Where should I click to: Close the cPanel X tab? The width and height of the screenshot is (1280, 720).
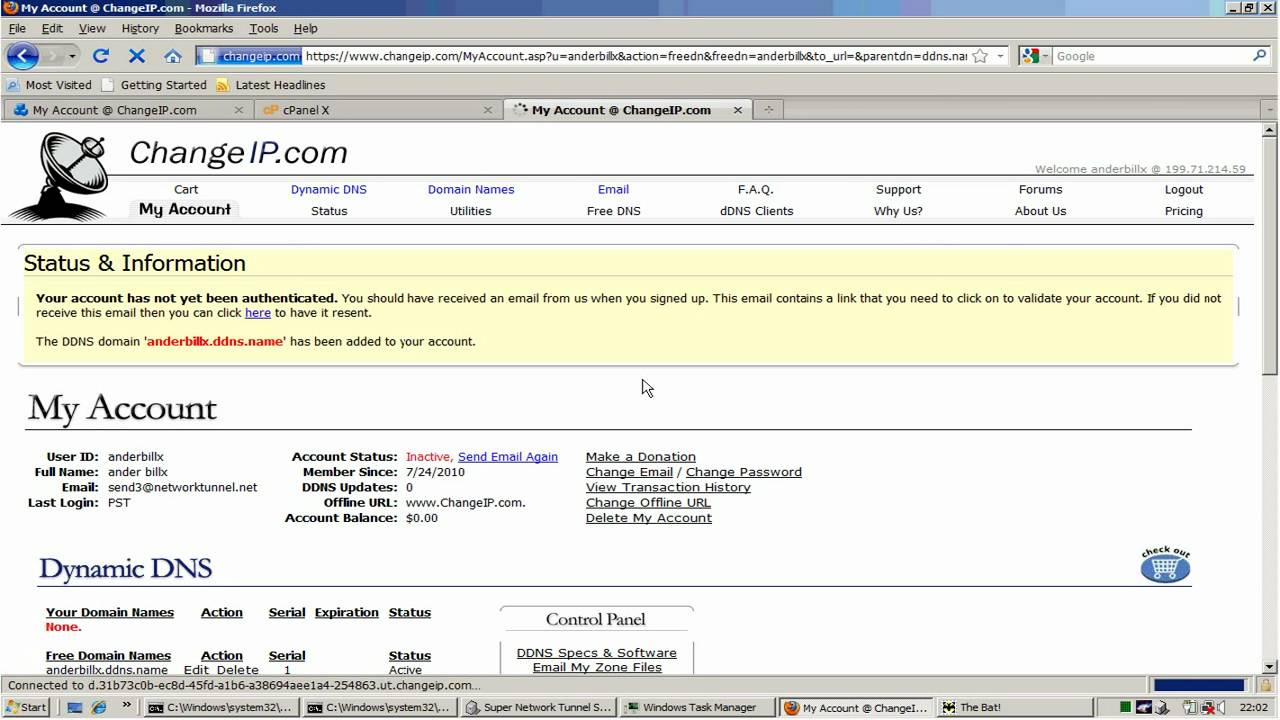(488, 110)
